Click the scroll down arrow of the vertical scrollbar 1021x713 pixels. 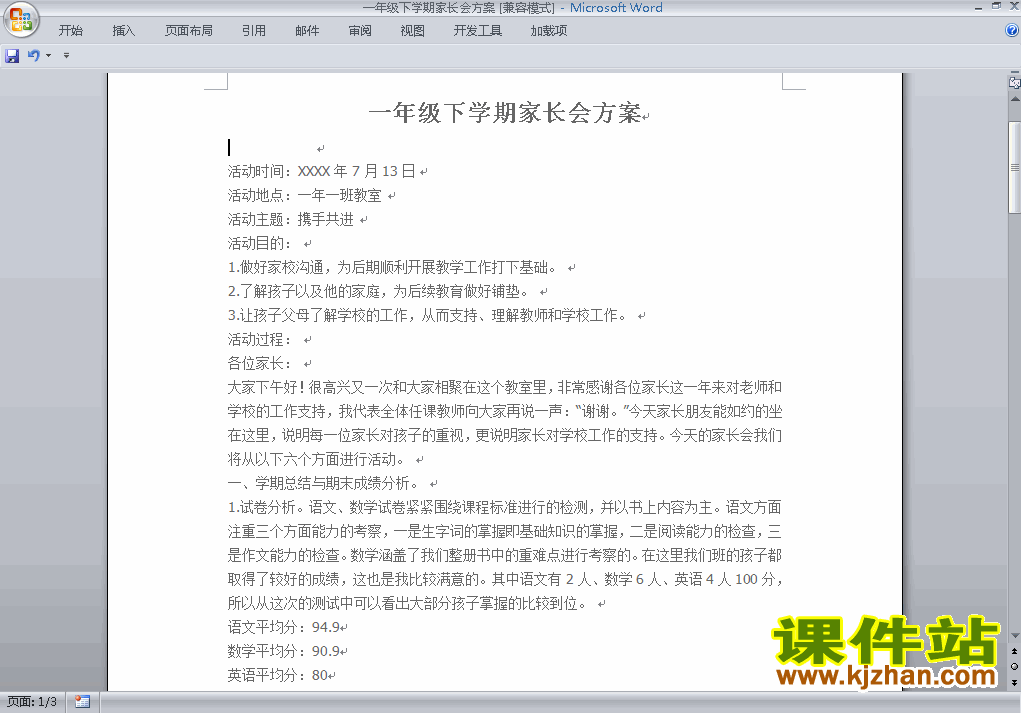1014,636
